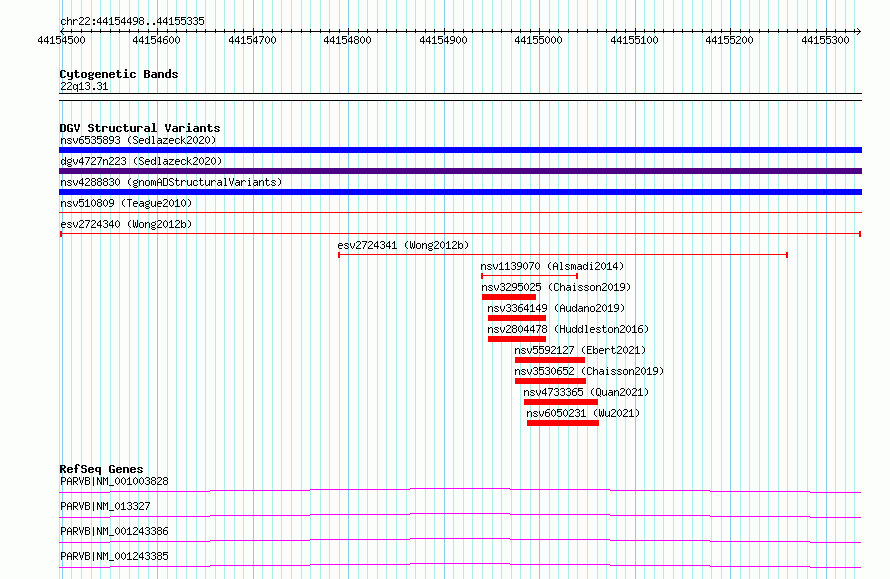Viewport: 890px width, 579px height.
Task: Select nsv3530652 (Chaisson2019) variant label
Action: 589,371
